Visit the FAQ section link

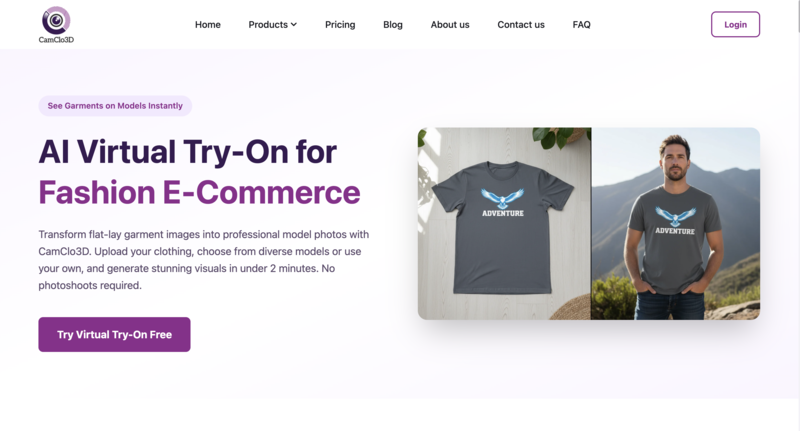[x=582, y=24]
